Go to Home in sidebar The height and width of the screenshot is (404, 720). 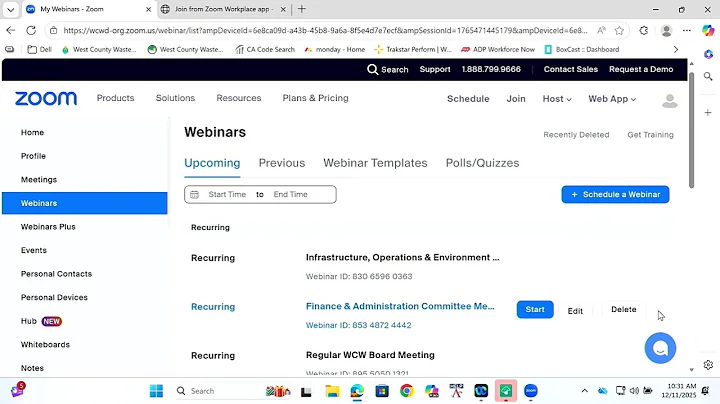click(32, 133)
